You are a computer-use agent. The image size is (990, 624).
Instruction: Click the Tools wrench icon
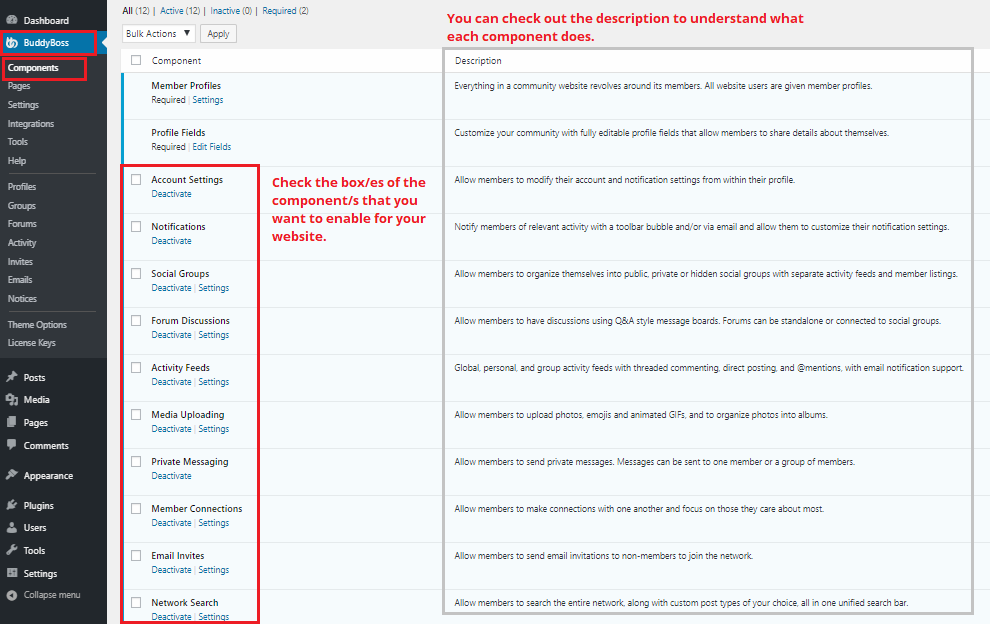coord(12,550)
